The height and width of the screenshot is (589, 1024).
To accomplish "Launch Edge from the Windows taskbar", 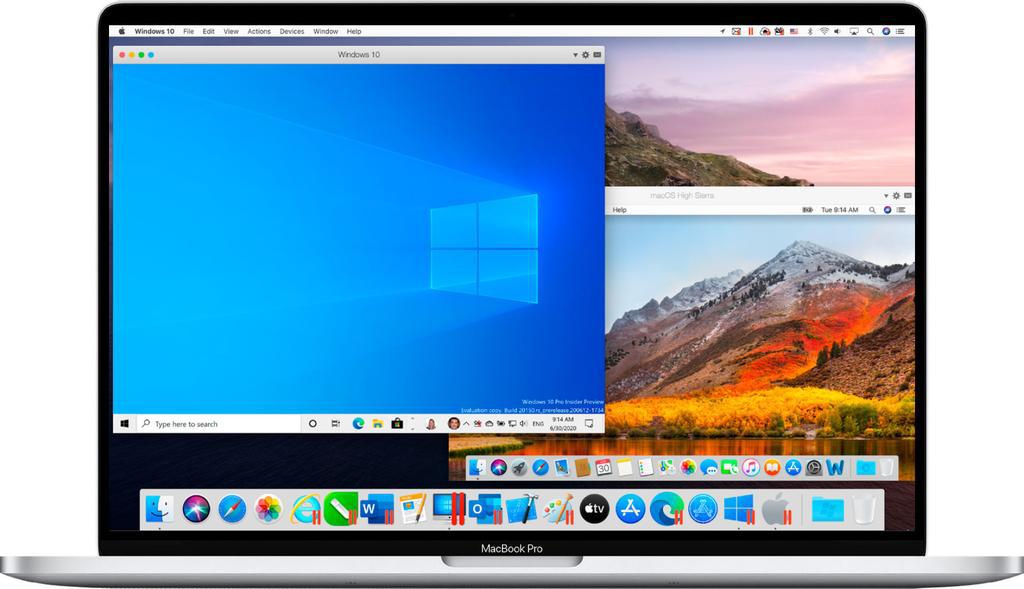I will pos(359,424).
